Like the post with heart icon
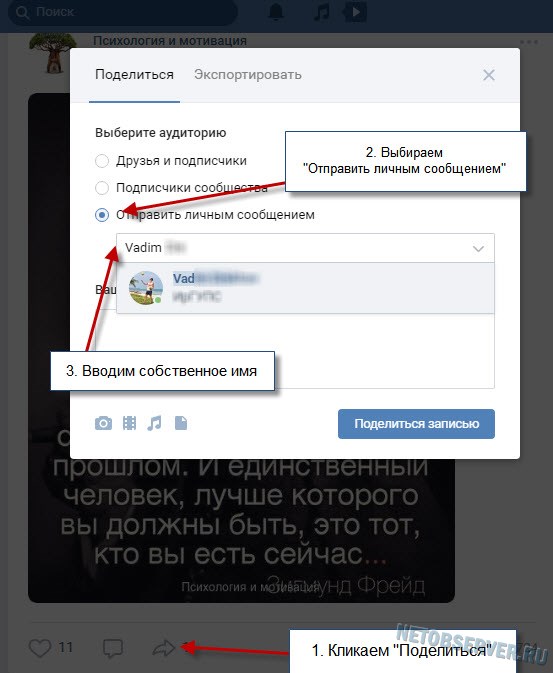This screenshot has width=553, height=673. pyautogui.click(x=40, y=648)
